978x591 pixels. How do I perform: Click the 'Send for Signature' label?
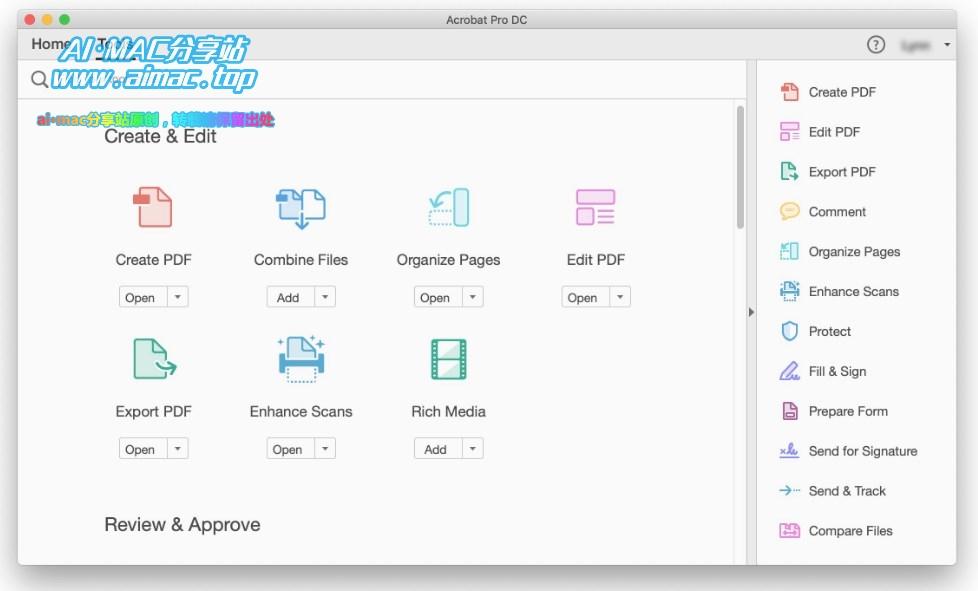point(863,451)
